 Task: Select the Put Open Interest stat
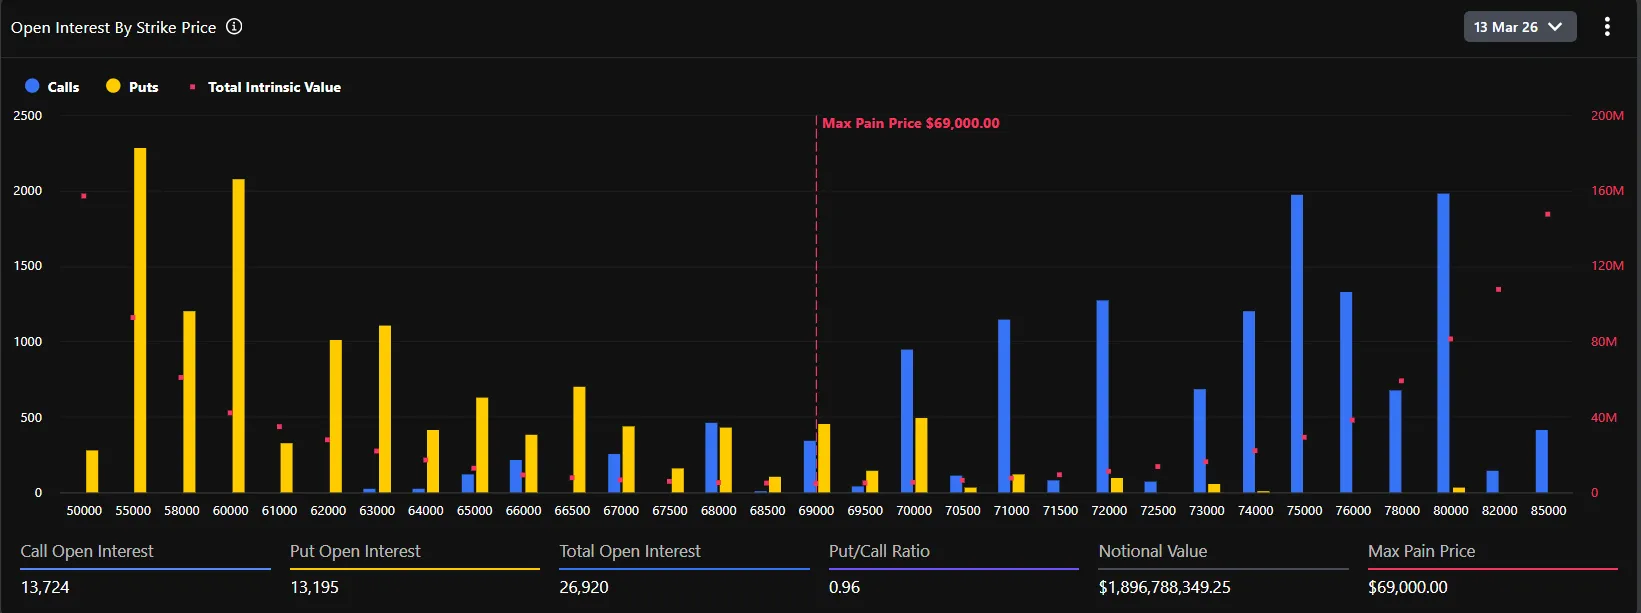(x=355, y=552)
